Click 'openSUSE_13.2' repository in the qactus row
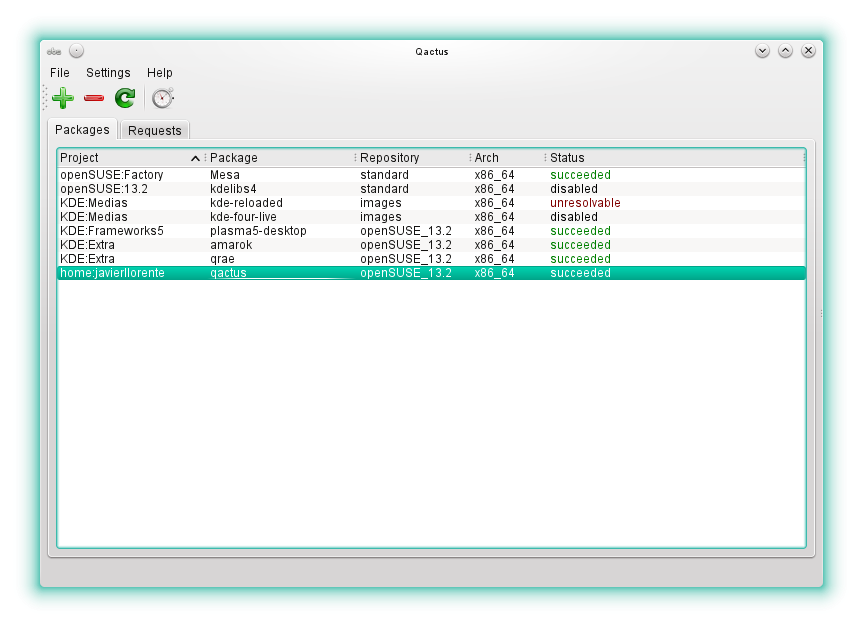Screen dimensions: 863x627 (x=406, y=273)
